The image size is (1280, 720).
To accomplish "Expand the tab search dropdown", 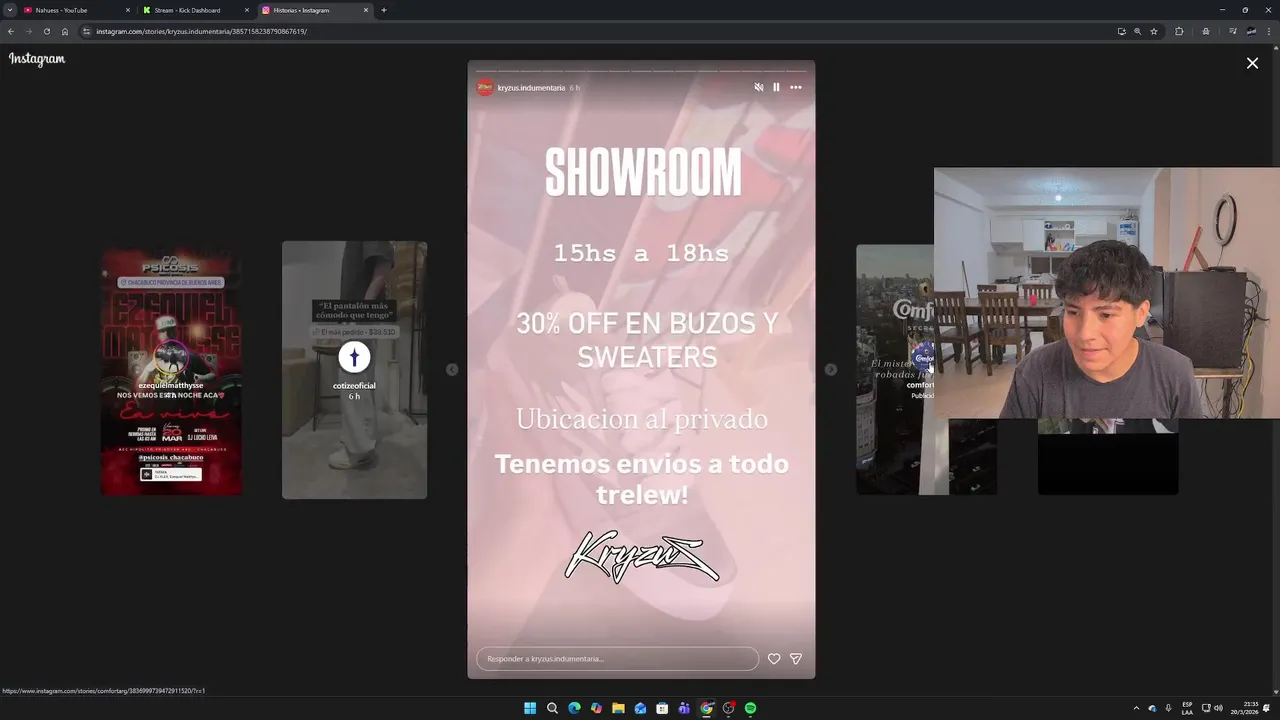I will click(x=9, y=10).
